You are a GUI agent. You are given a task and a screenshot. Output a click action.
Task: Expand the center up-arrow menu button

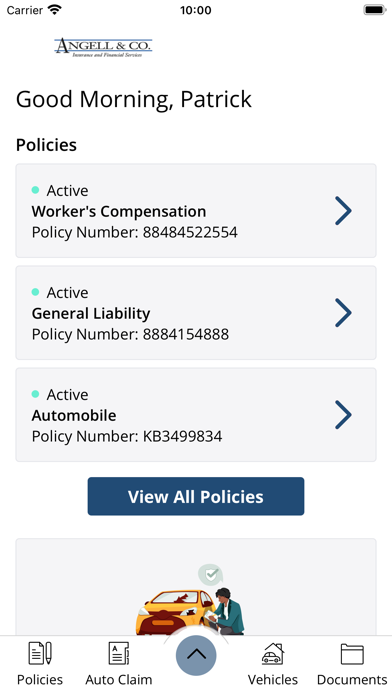click(x=196, y=655)
